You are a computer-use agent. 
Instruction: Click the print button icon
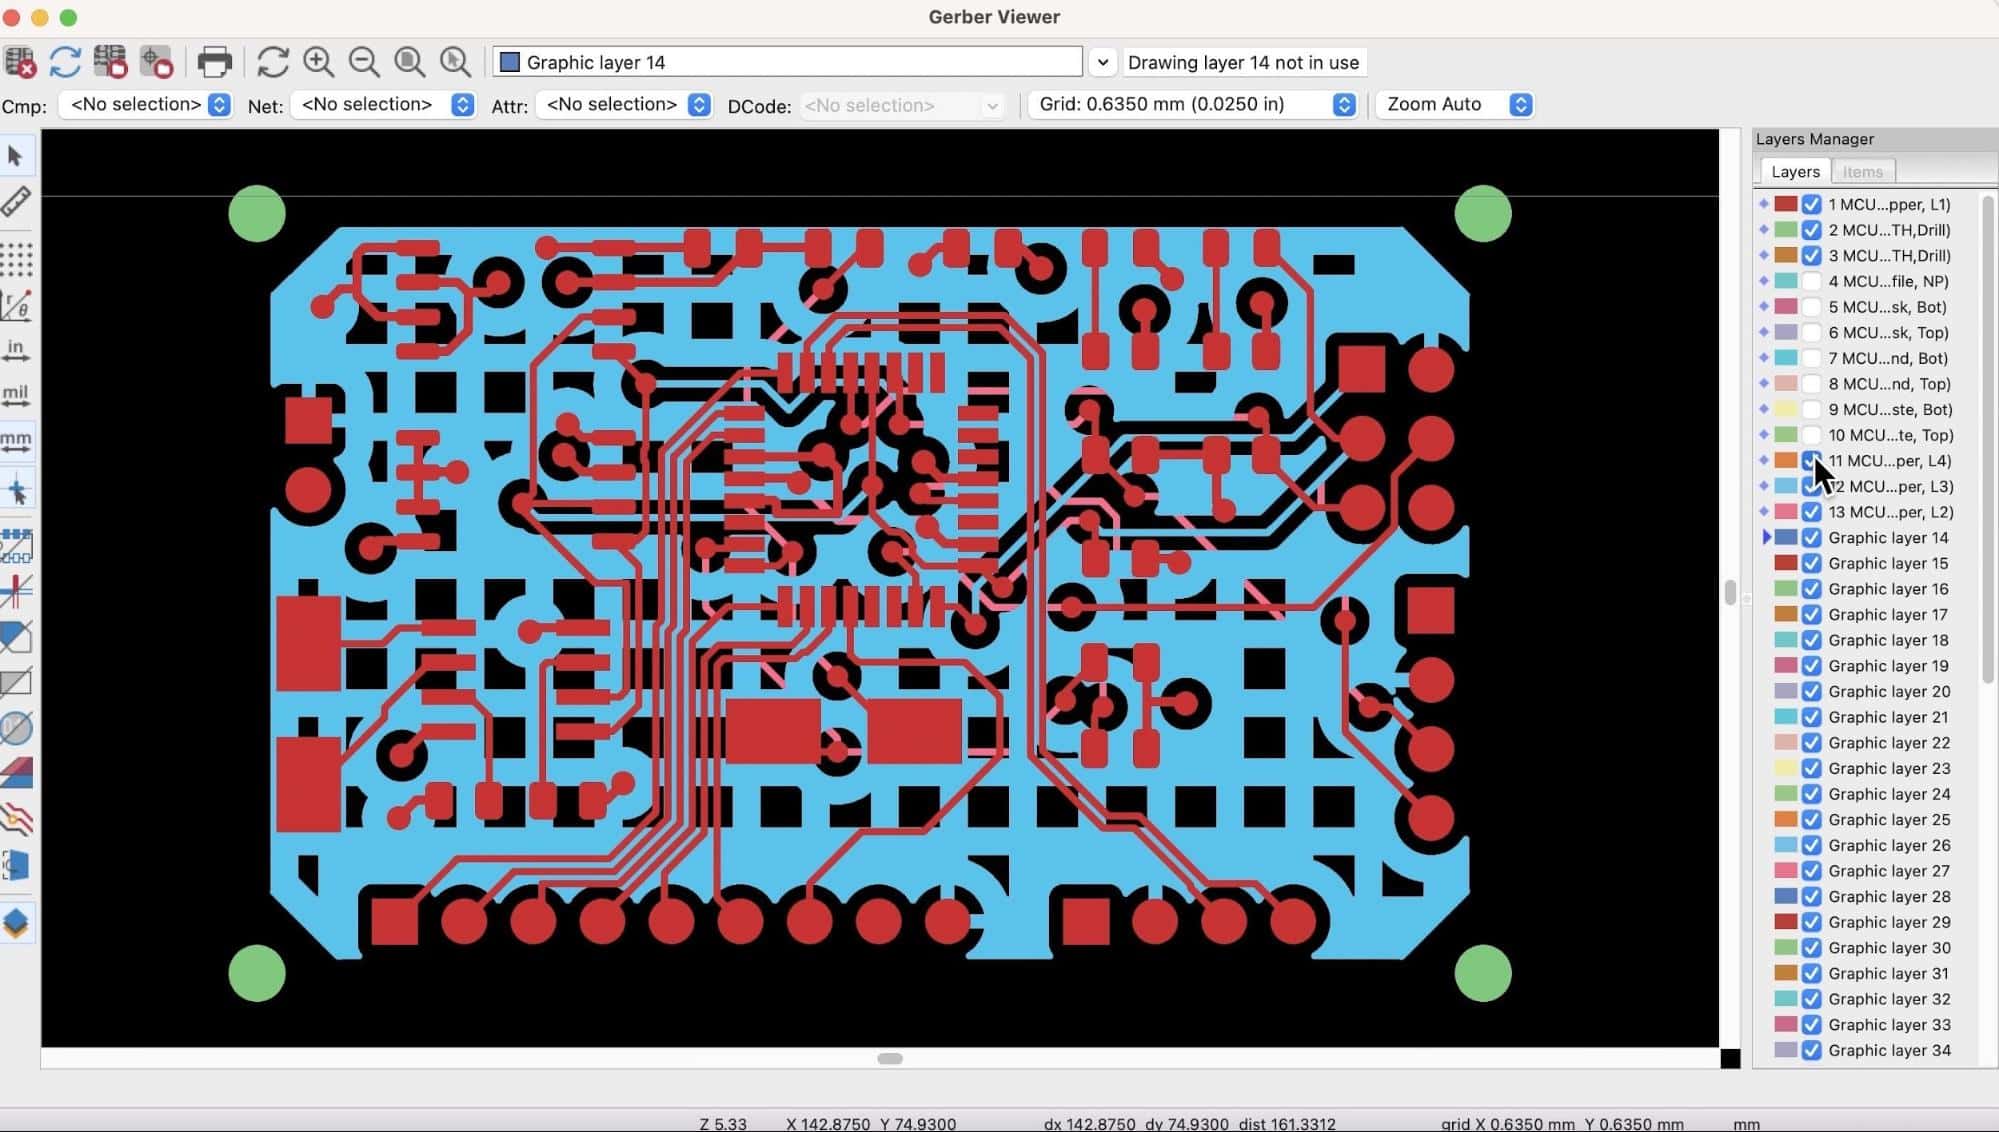(213, 60)
